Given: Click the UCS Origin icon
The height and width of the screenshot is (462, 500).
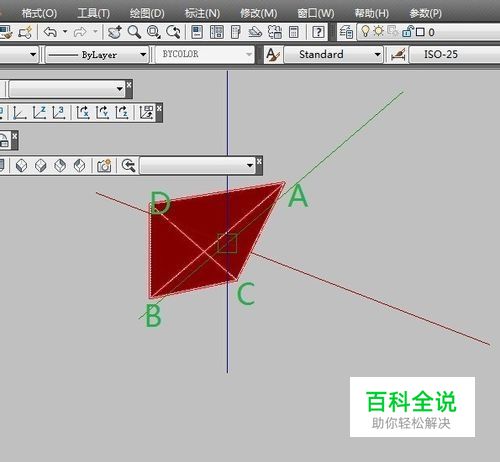Looking at the screenshot, I should 19,113.
